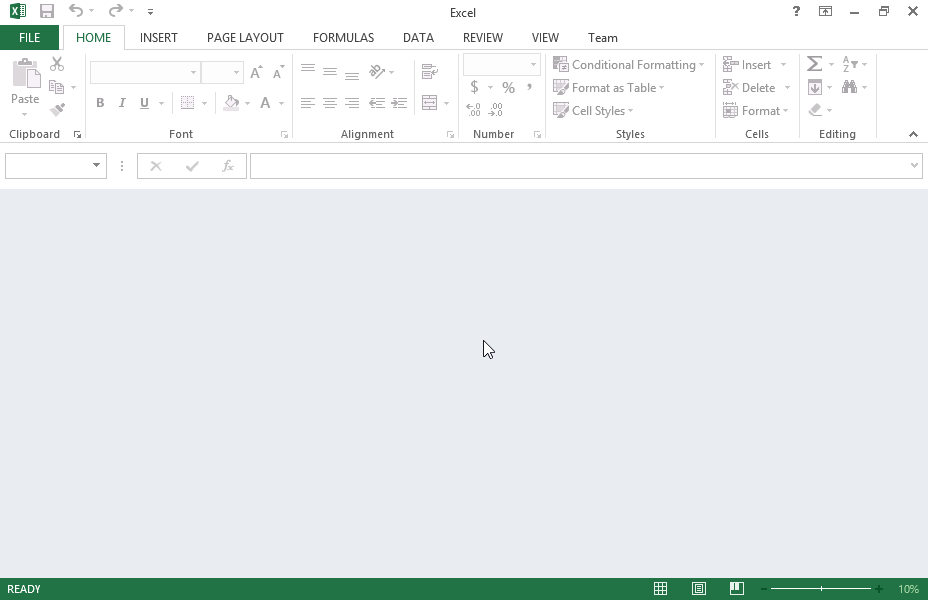Click the Format Painter brush icon

click(57, 110)
